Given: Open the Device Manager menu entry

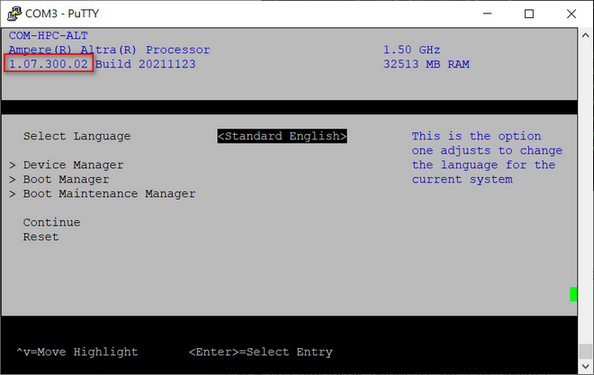Looking at the screenshot, I should tap(73, 165).
